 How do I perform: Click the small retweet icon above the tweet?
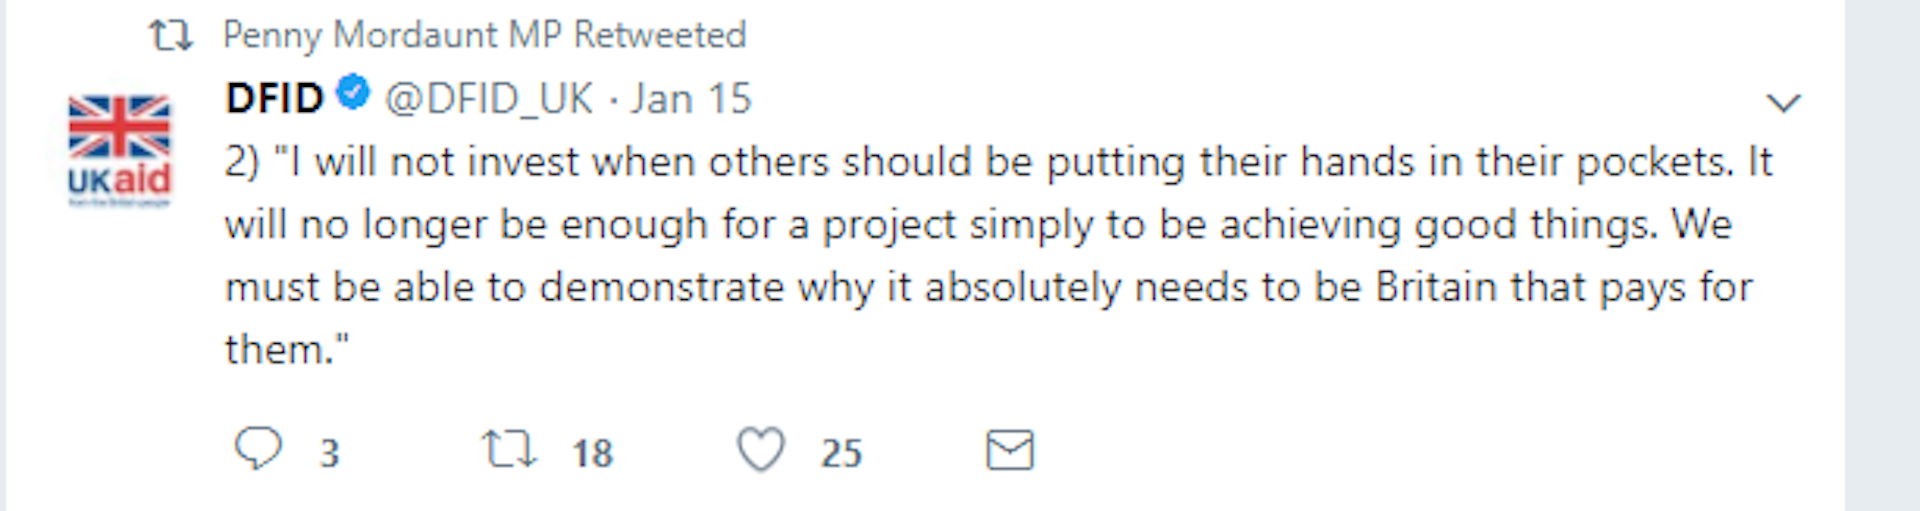point(171,36)
